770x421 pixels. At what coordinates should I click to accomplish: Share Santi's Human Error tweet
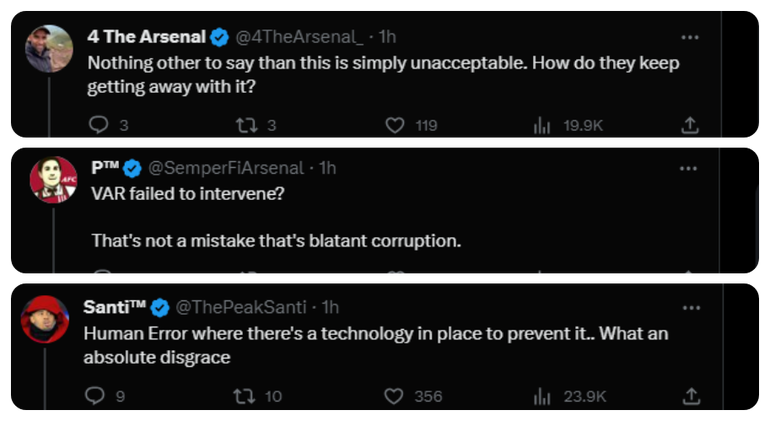click(690, 396)
